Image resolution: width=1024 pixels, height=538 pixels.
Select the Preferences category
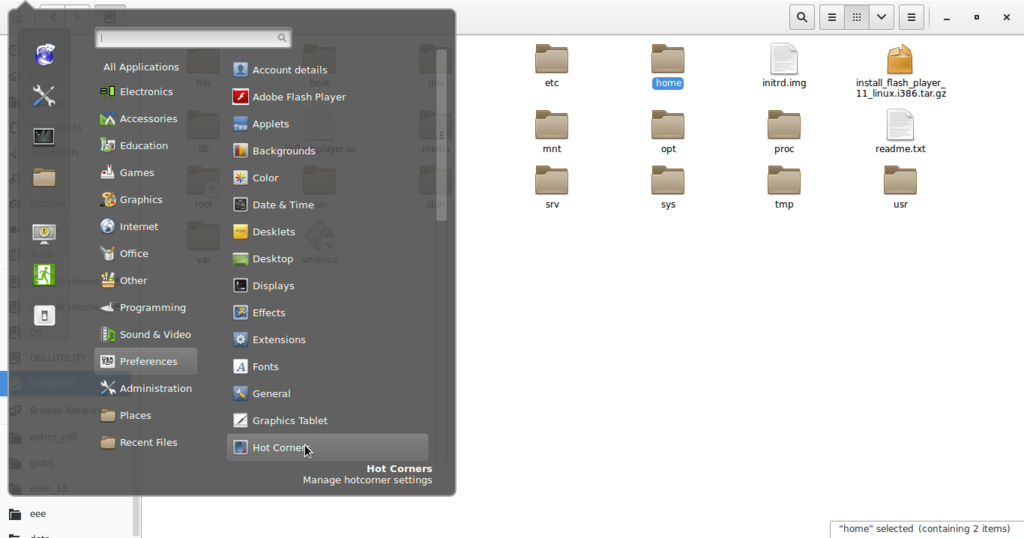146,361
